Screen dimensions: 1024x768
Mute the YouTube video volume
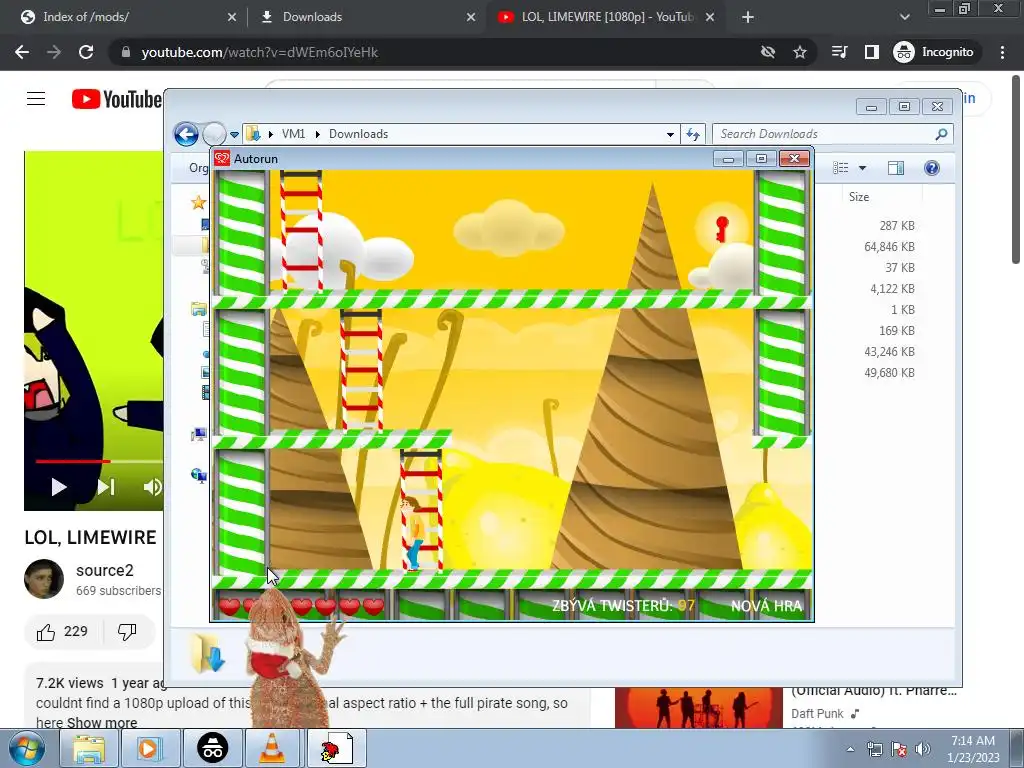[x=152, y=487]
